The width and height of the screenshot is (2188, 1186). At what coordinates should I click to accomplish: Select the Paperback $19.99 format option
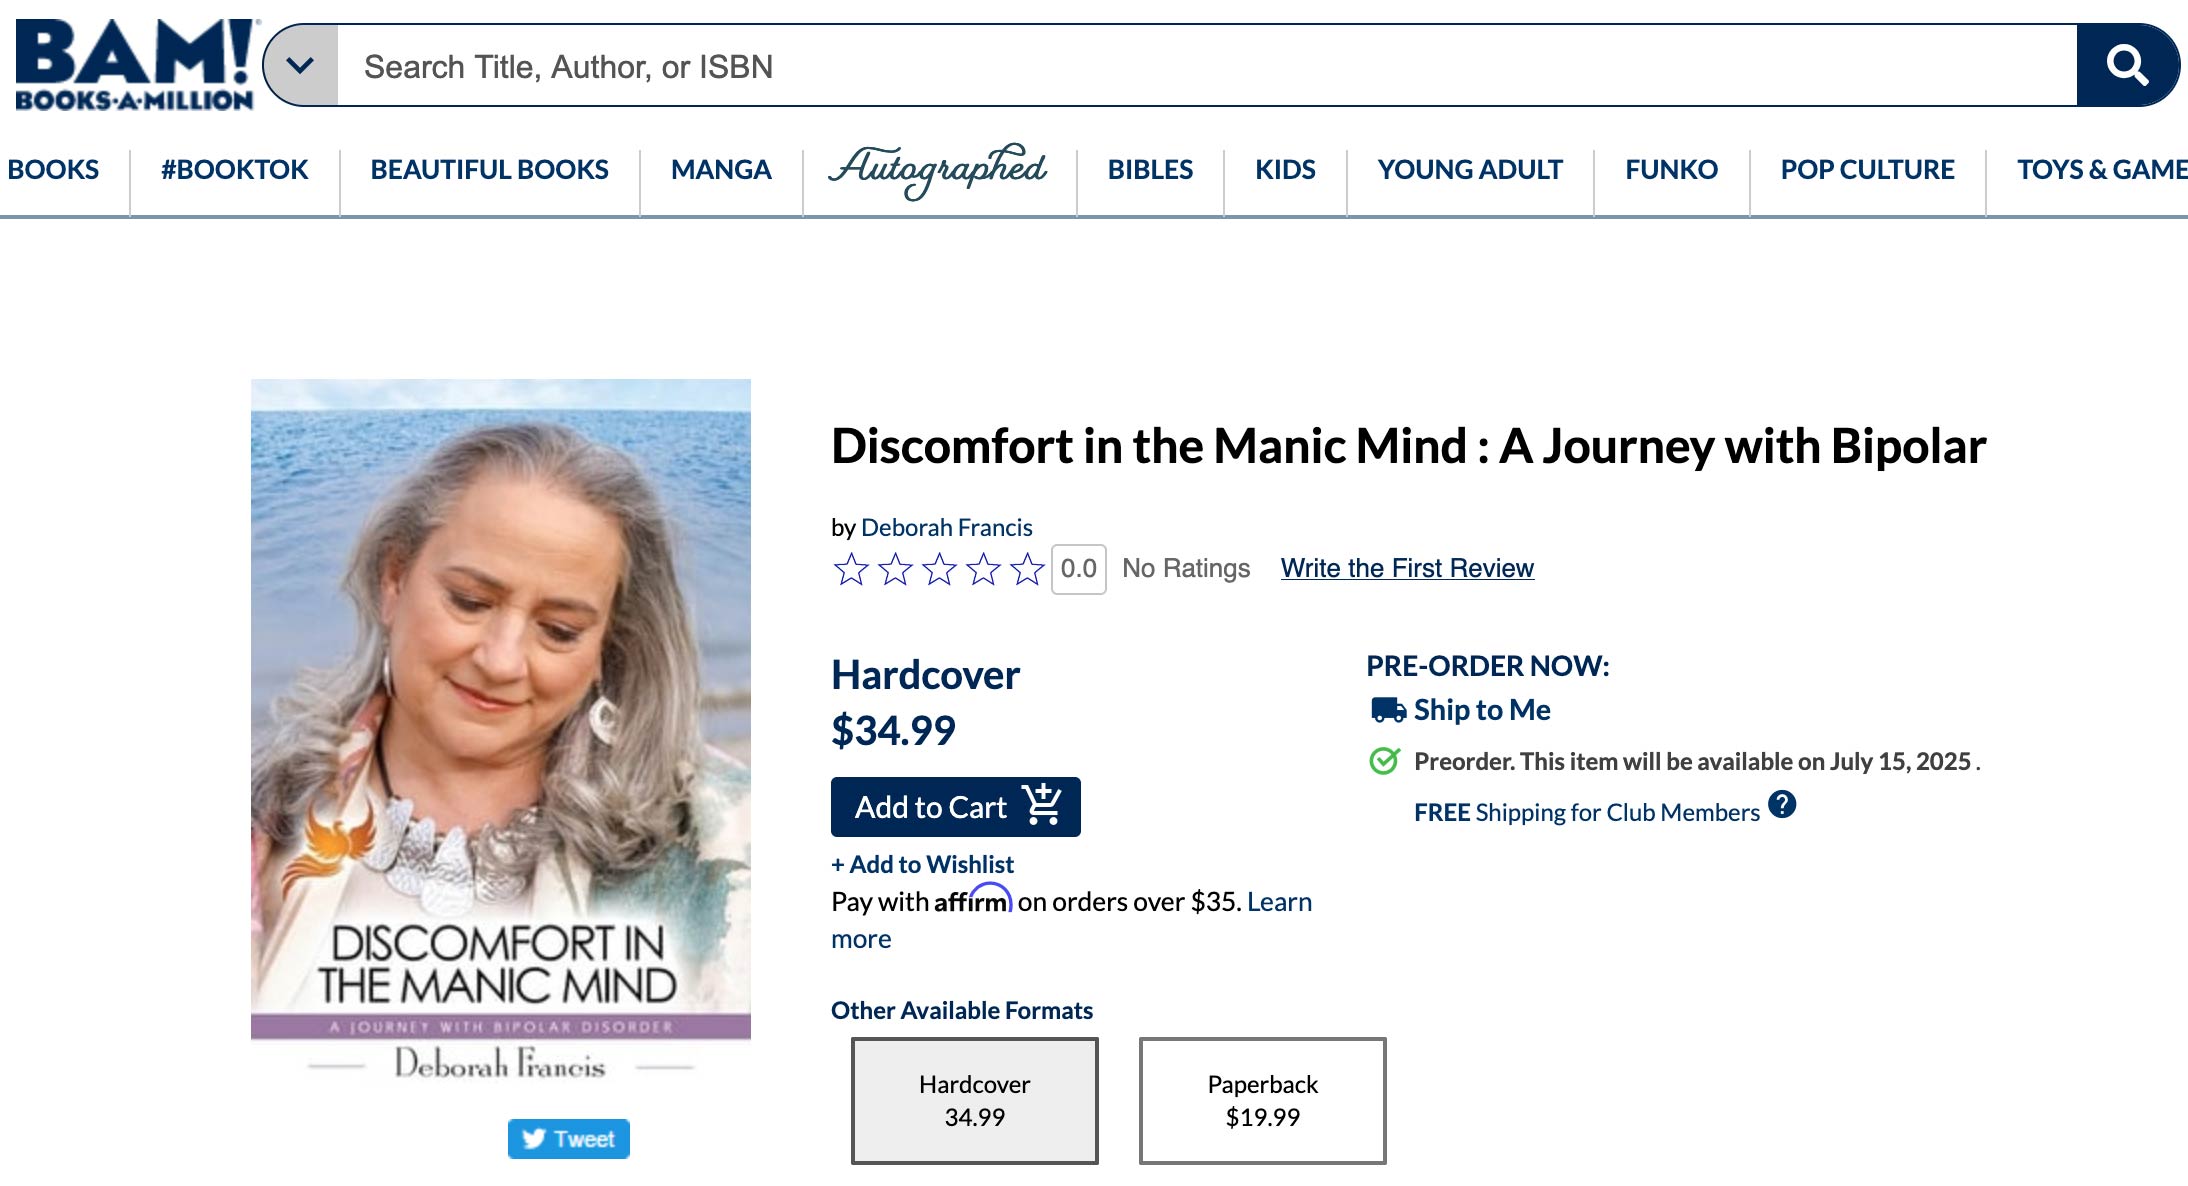1262,1100
